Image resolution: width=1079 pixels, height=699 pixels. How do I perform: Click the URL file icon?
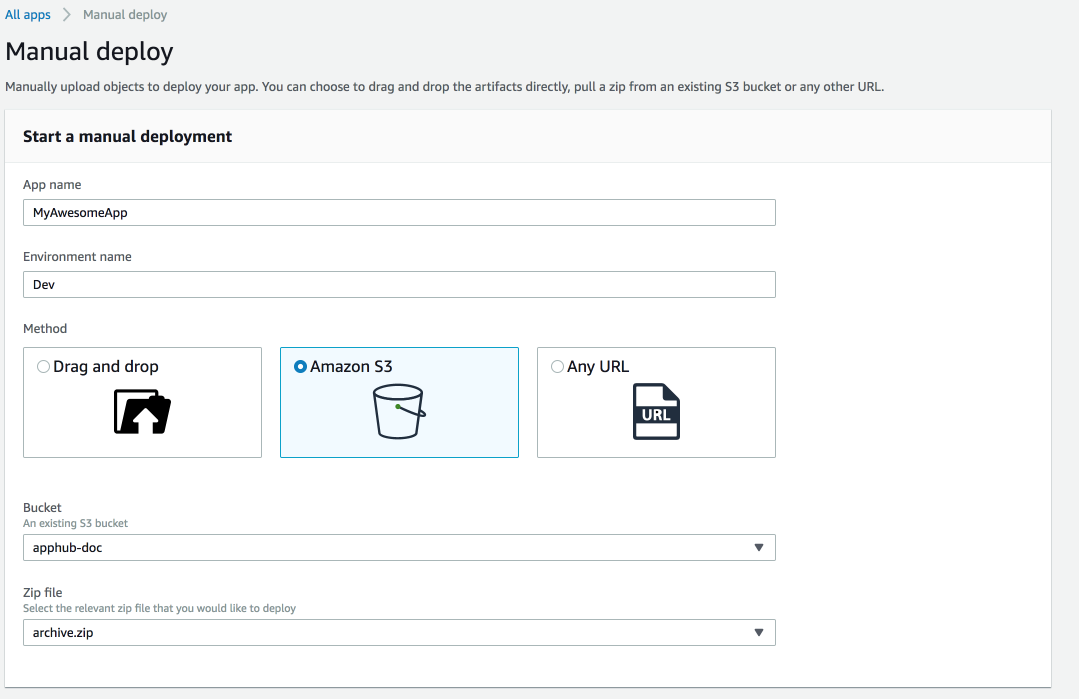coord(656,411)
